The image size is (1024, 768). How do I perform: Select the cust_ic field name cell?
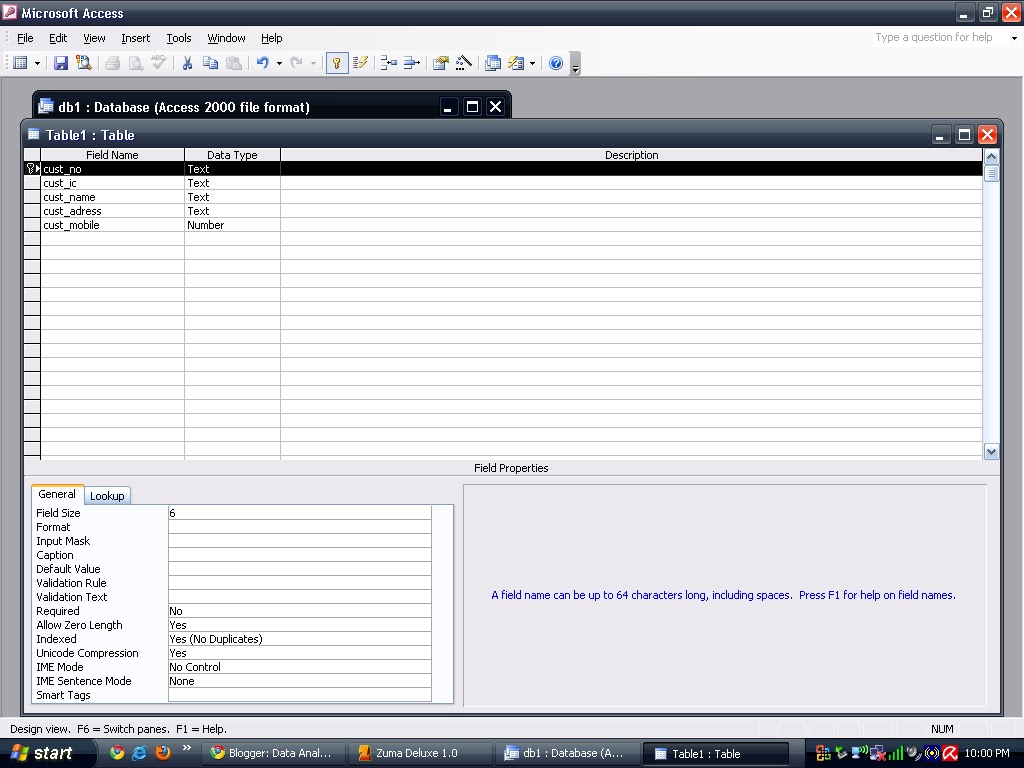click(x=112, y=184)
